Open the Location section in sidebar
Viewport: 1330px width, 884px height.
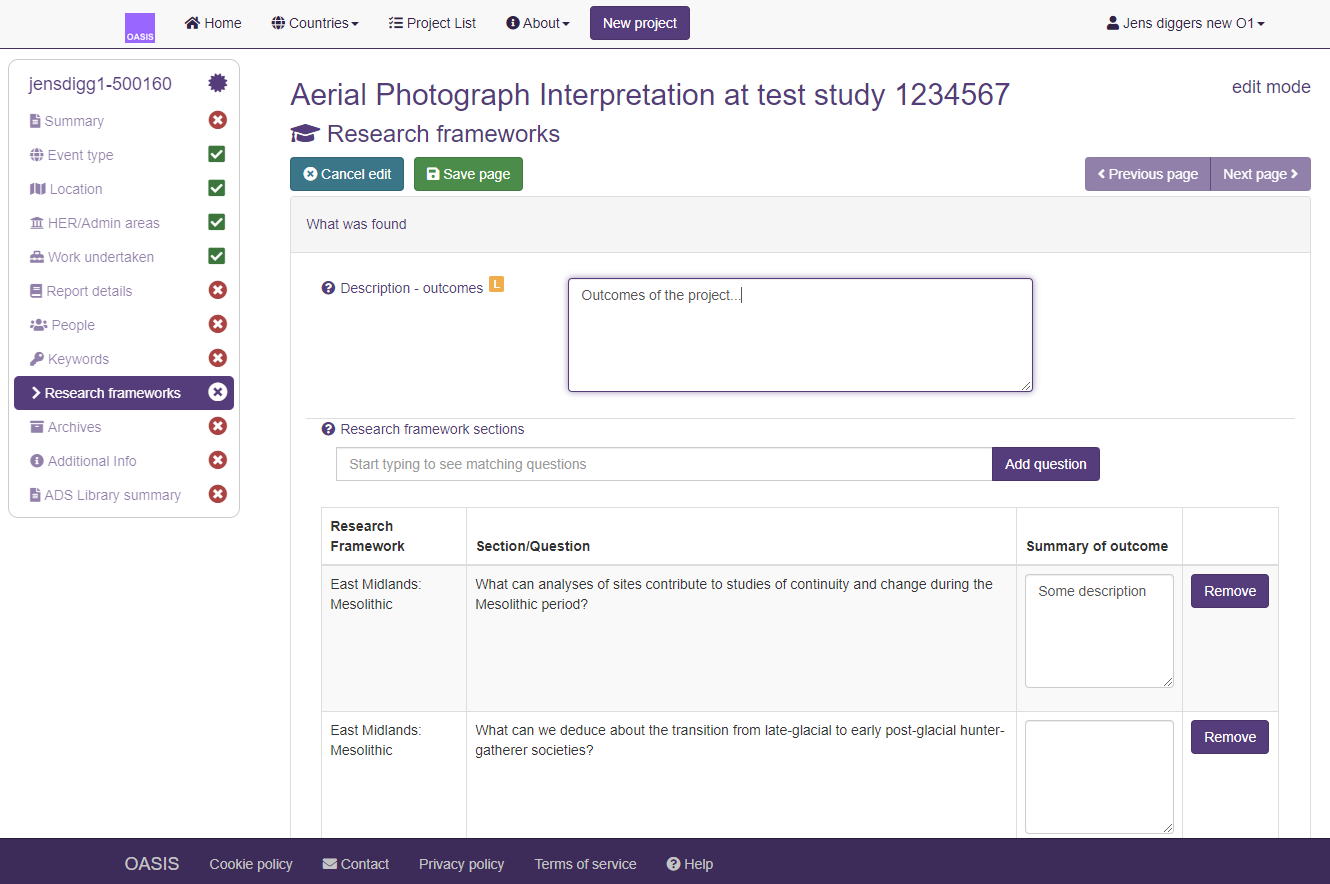tap(66, 189)
